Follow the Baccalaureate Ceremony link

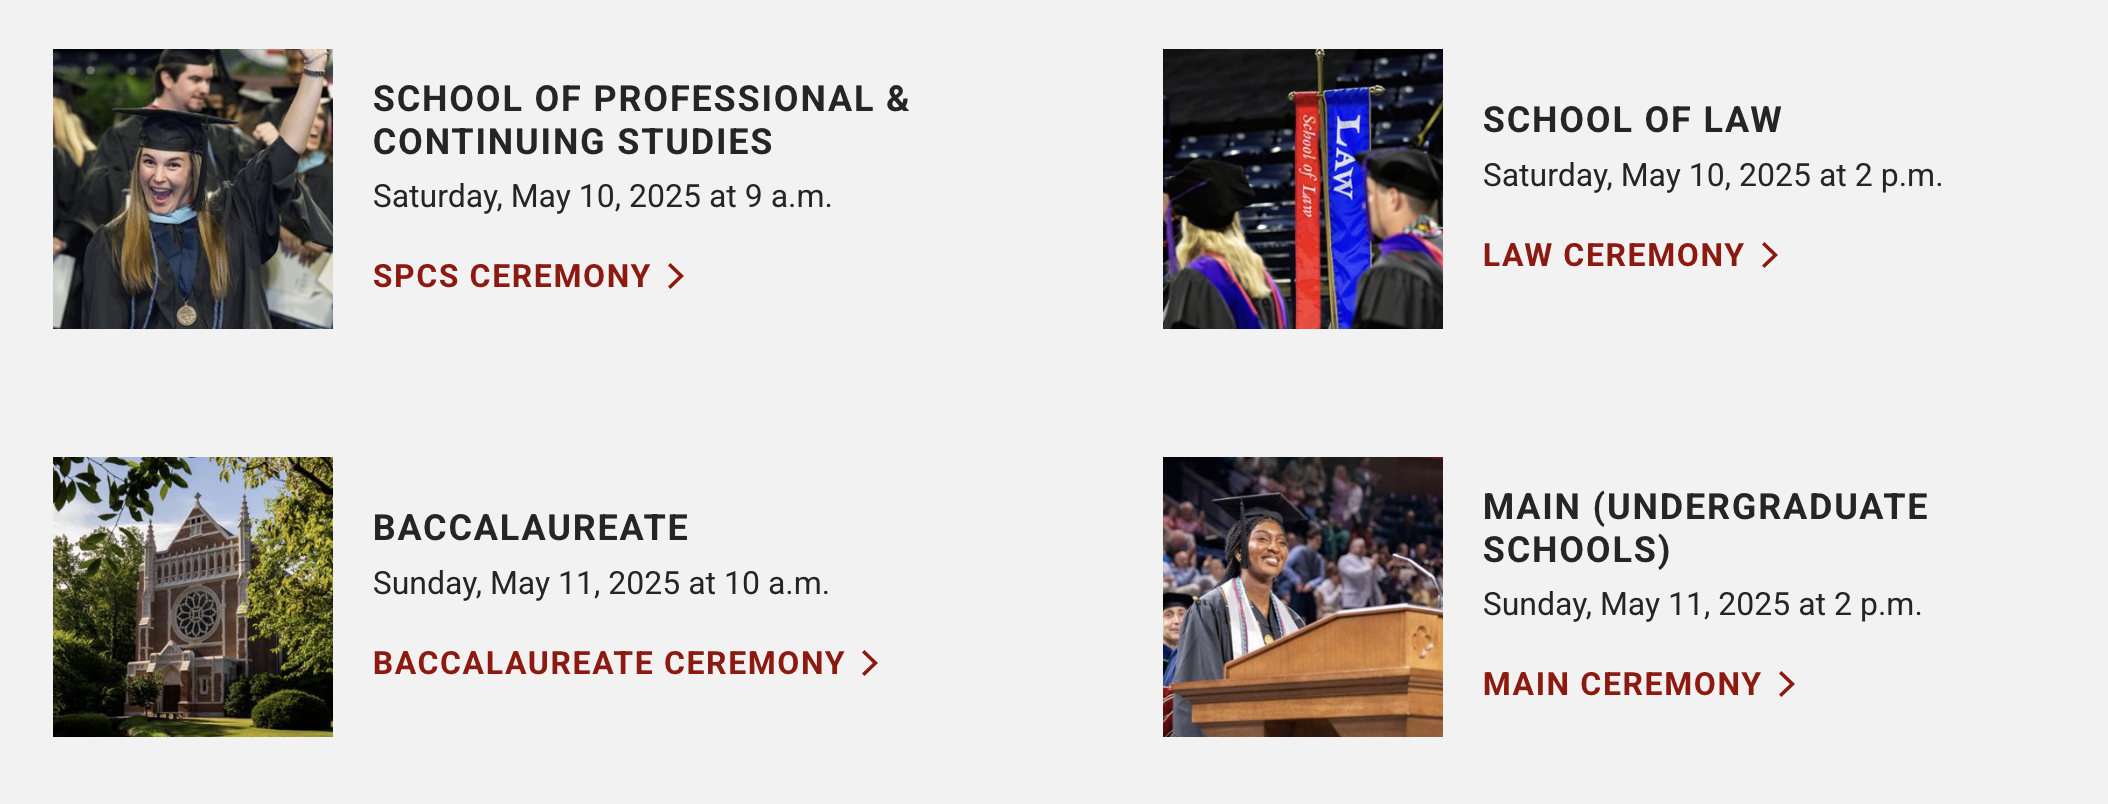[x=608, y=663]
